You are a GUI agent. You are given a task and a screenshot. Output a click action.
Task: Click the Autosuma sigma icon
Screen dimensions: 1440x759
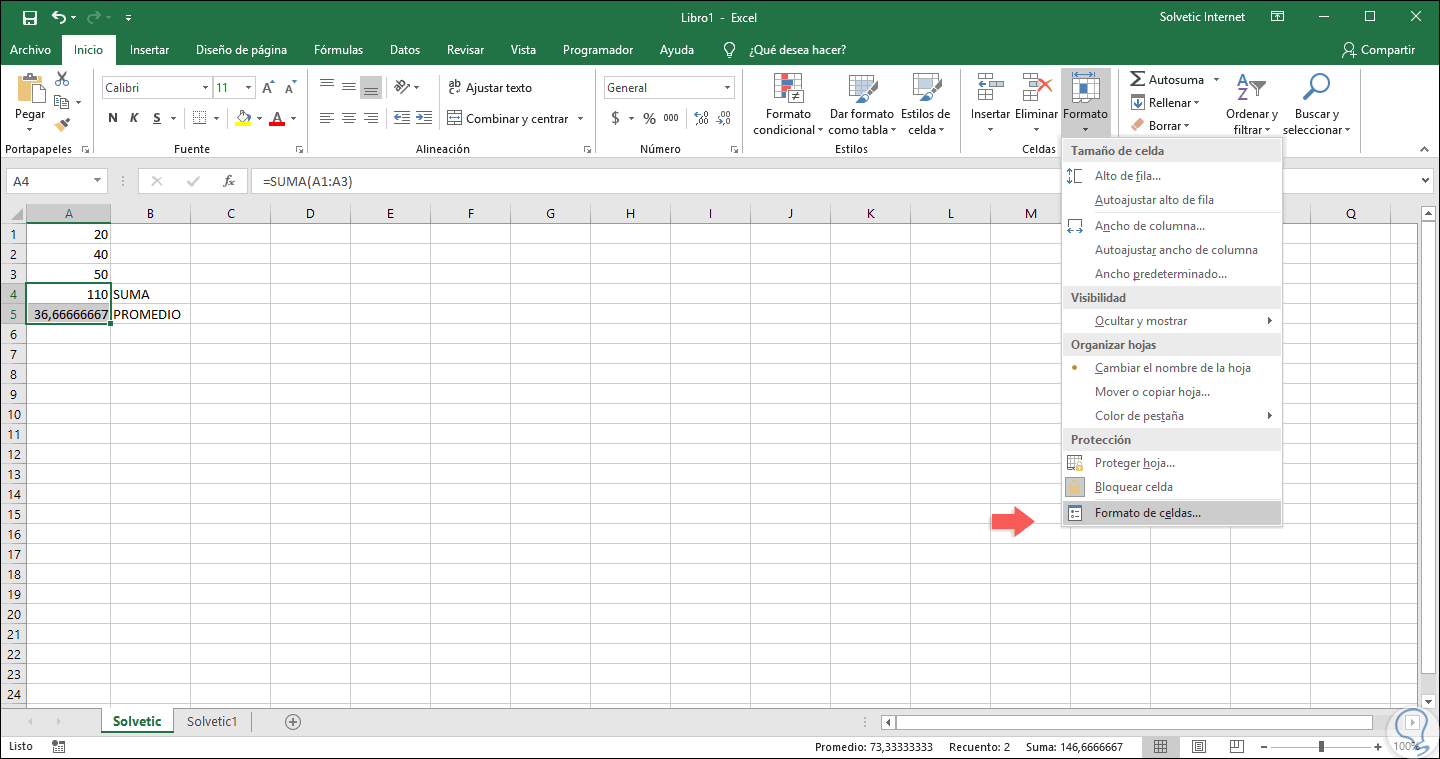tap(1137, 79)
